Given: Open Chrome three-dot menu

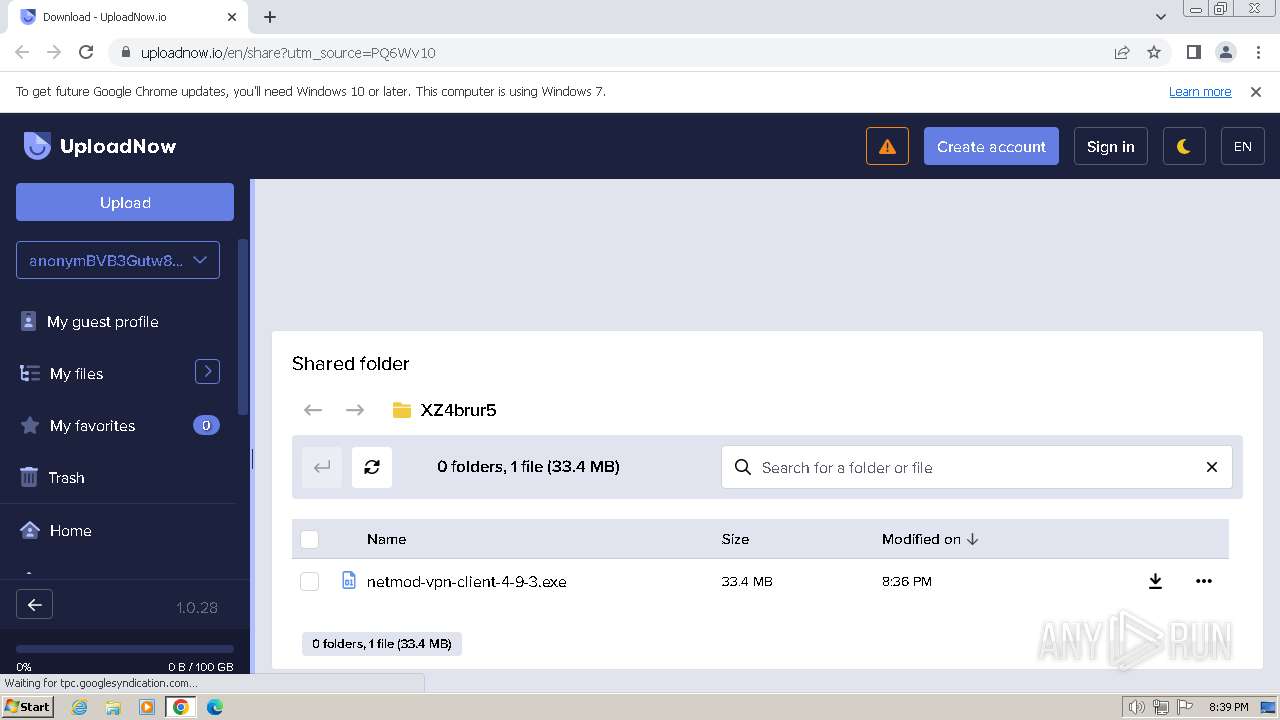Looking at the screenshot, I should pos(1257,53).
